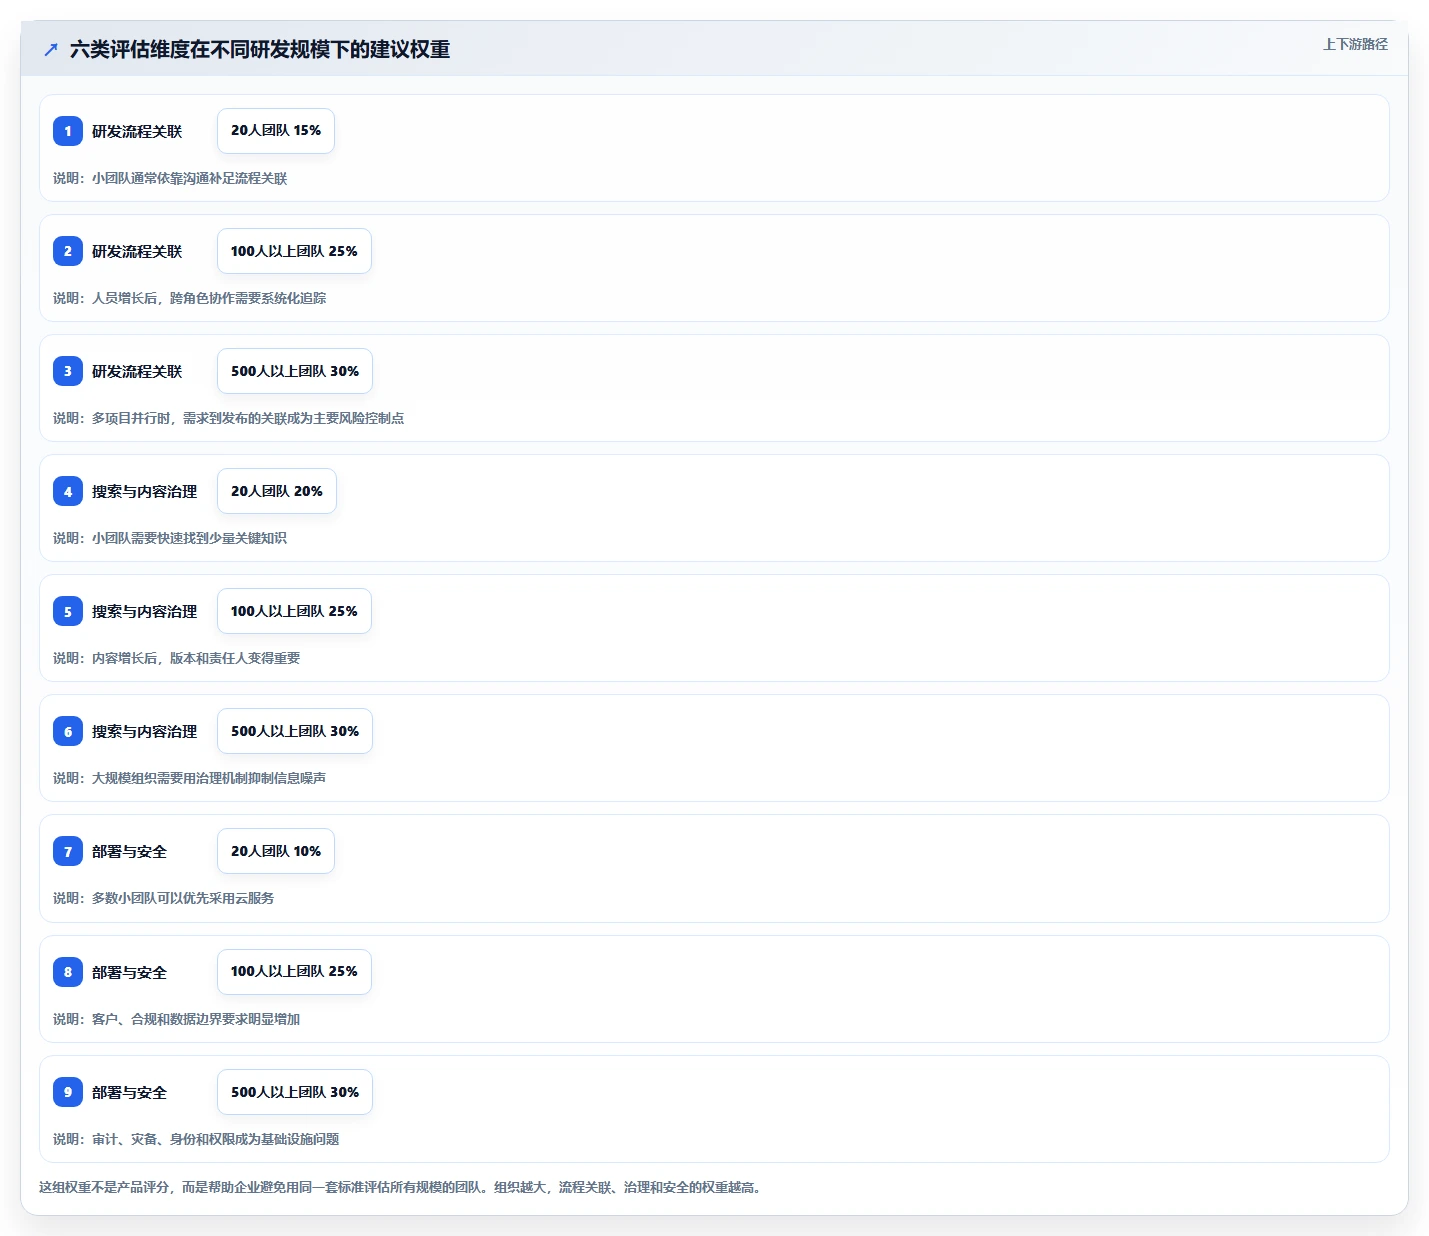Select the 20人团队 10% chip
This screenshot has height=1236, width=1429.
276,851
